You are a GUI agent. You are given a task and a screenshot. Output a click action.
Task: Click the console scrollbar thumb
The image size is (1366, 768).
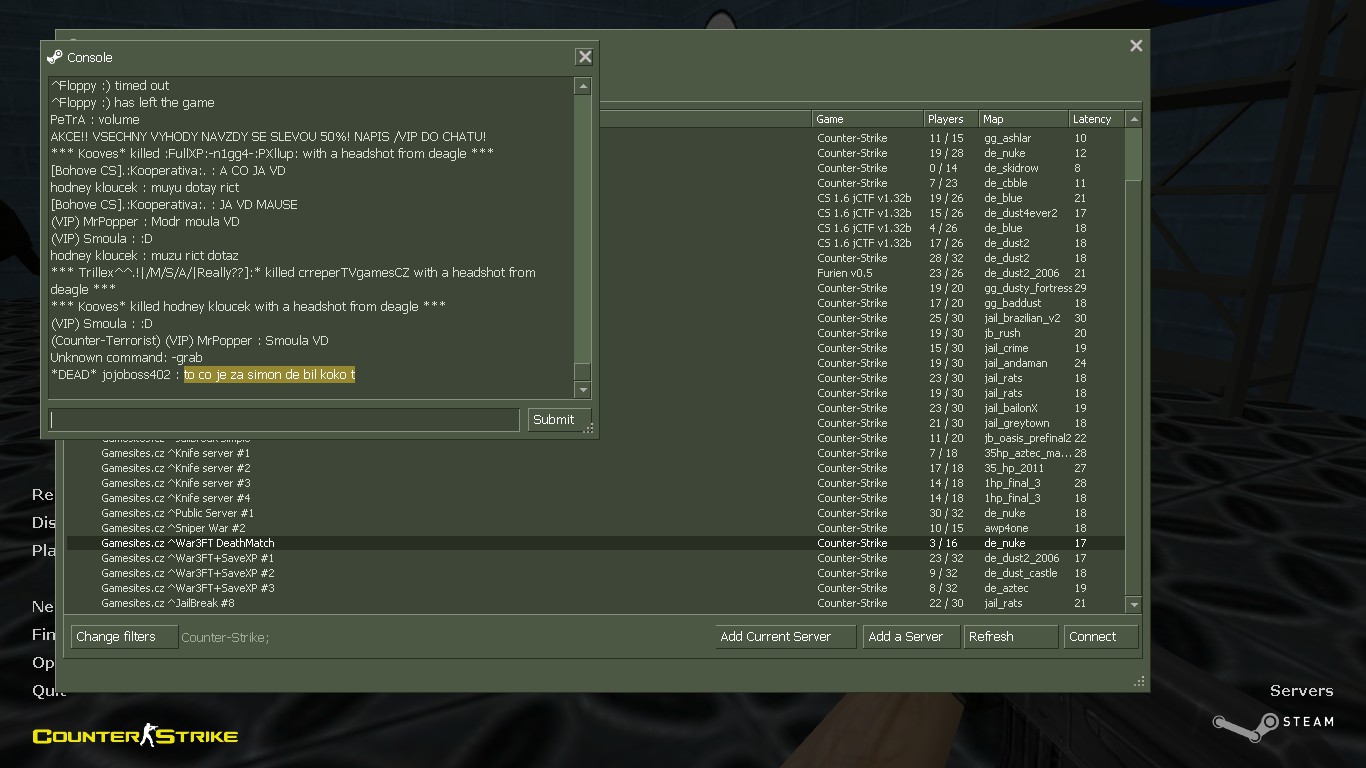(x=582, y=371)
